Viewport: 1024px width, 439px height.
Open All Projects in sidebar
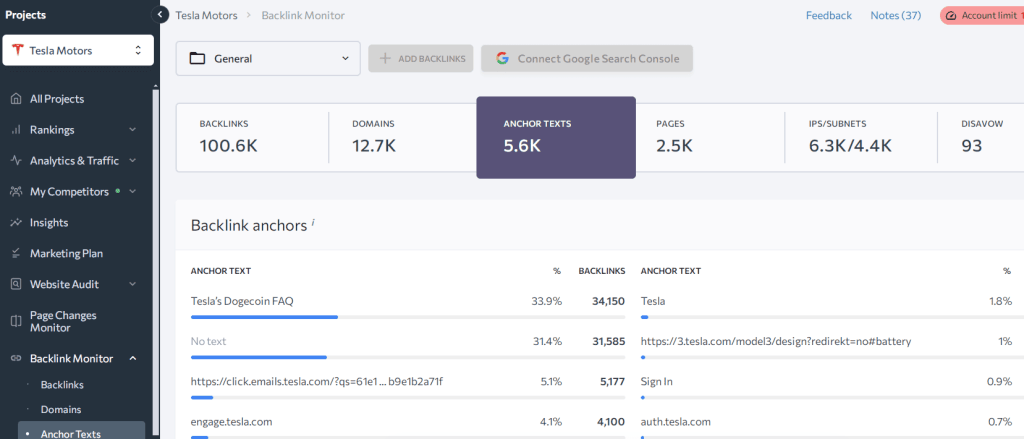[x=57, y=99]
